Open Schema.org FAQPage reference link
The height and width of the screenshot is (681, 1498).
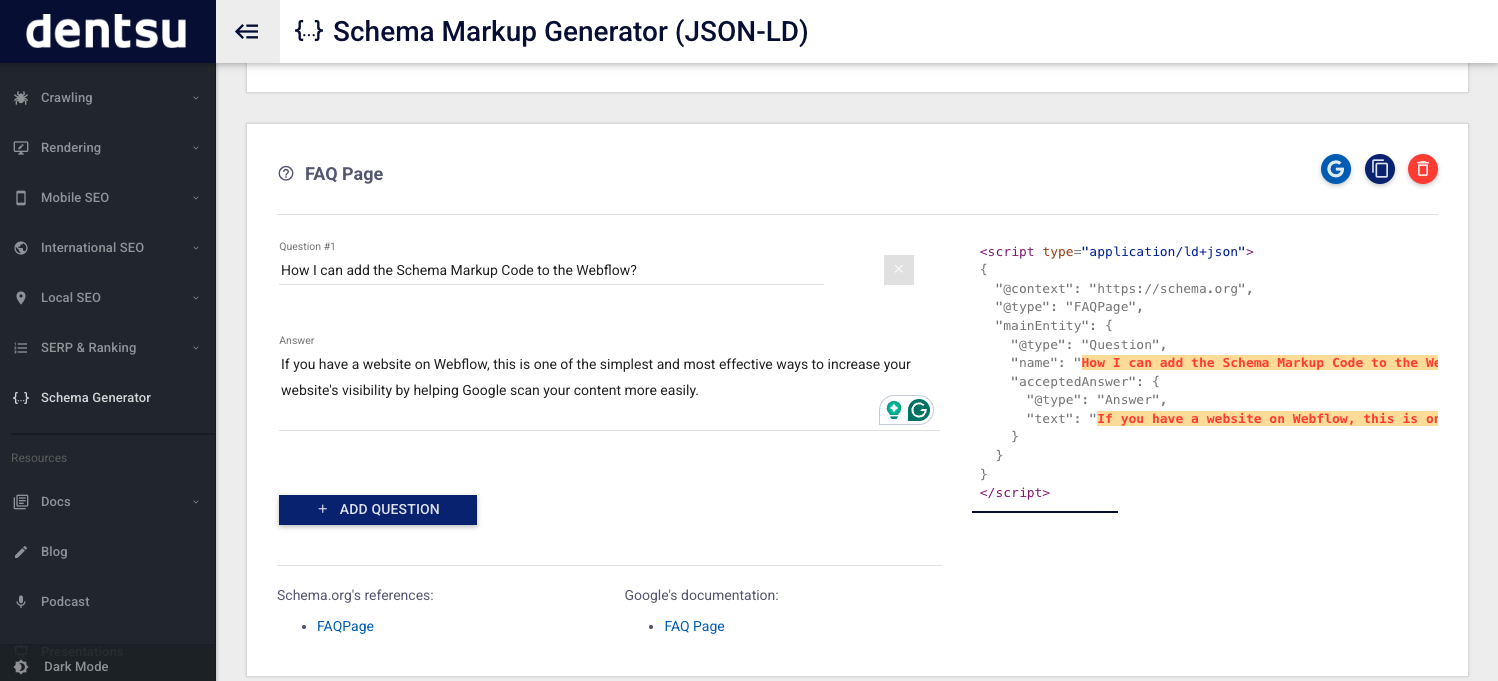click(x=345, y=626)
